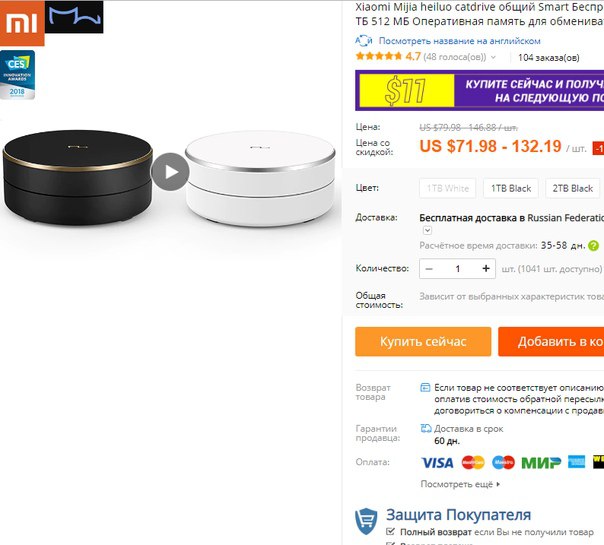
Task: Select the 2TB Black color option
Action: pos(573,188)
